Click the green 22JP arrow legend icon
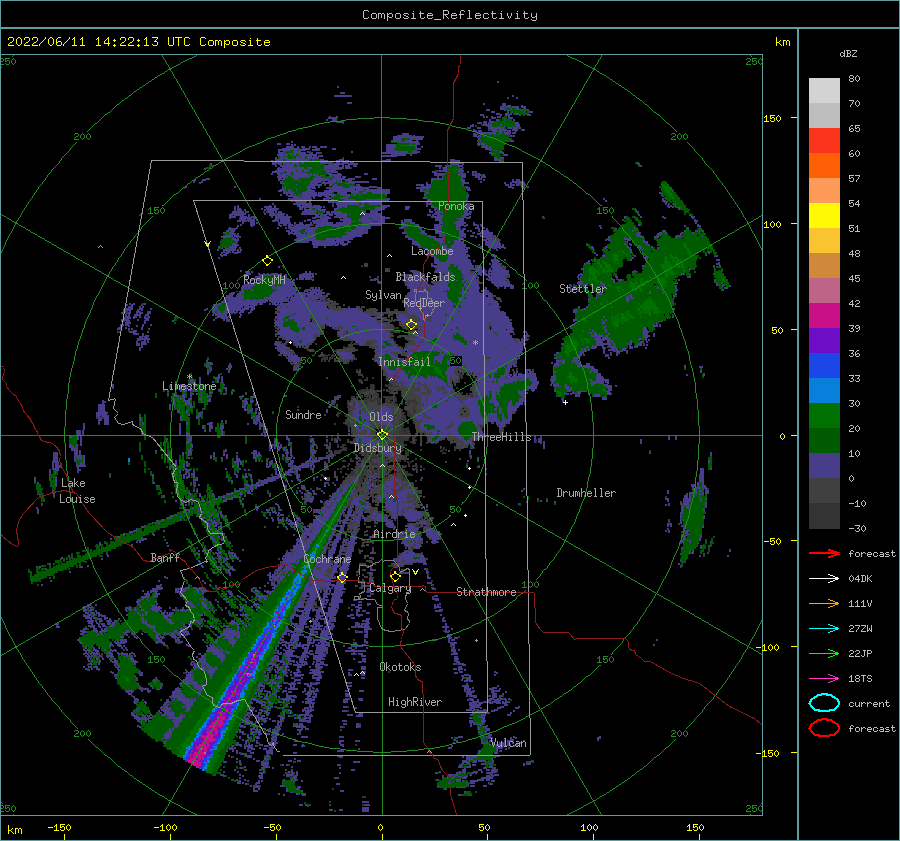This screenshot has width=900, height=841. [x=824, y=653]
